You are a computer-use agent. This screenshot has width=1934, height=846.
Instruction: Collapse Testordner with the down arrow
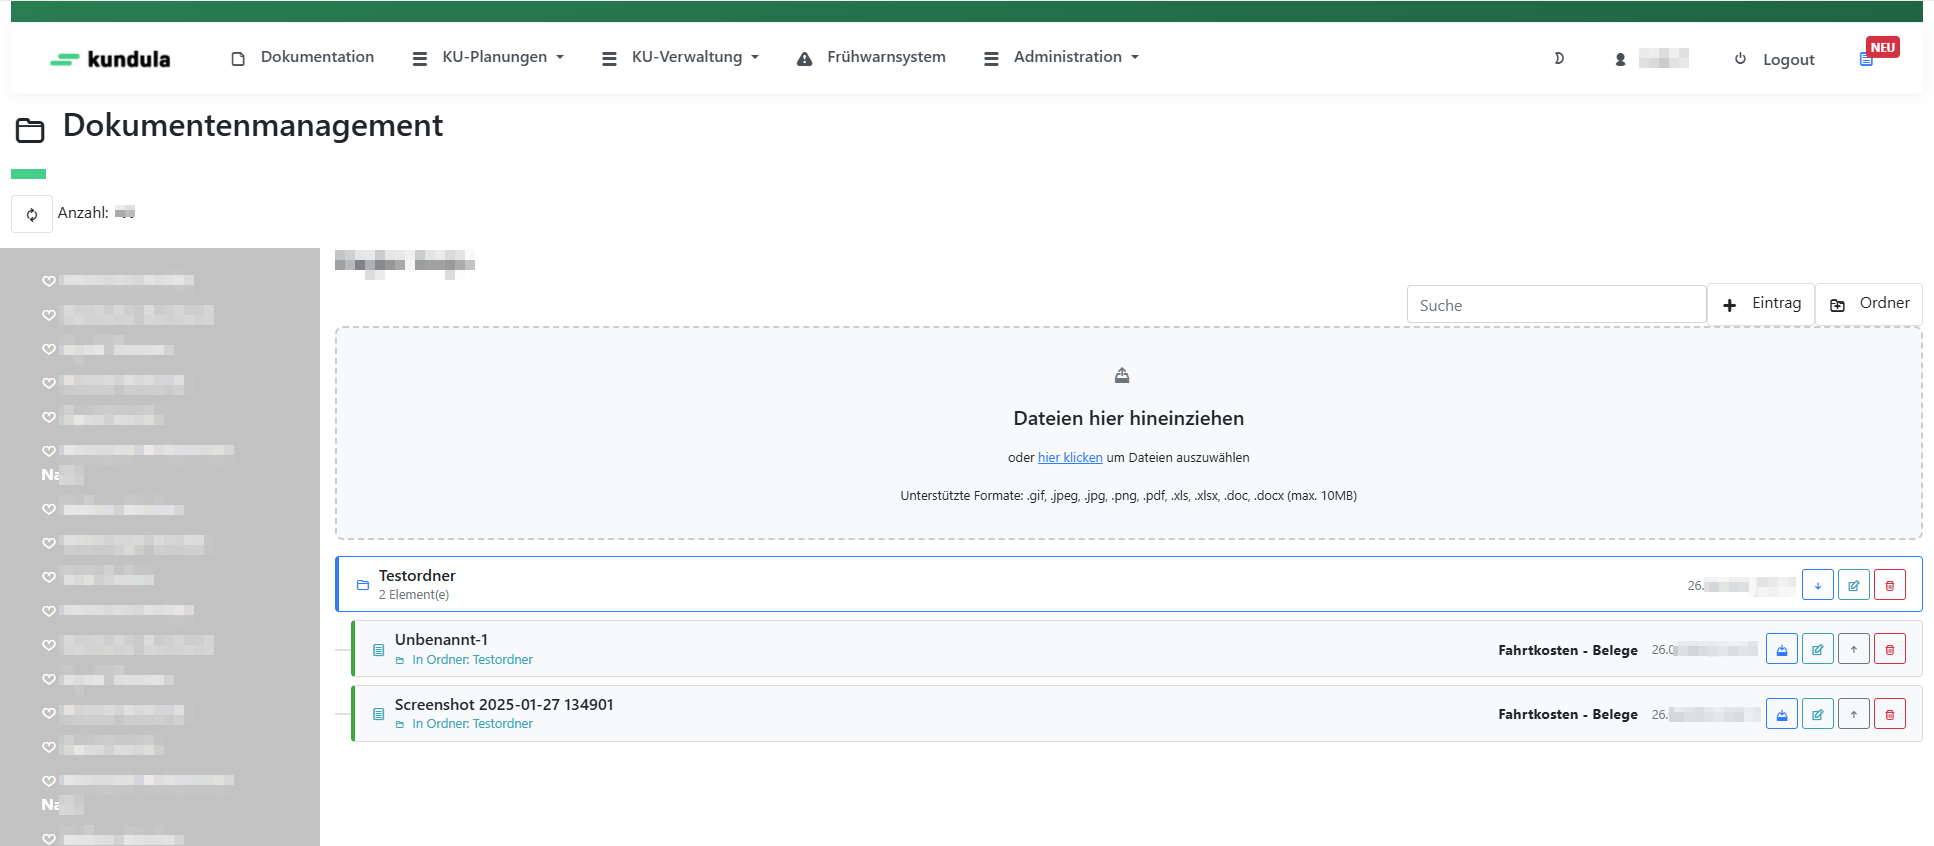point(1817,586)
